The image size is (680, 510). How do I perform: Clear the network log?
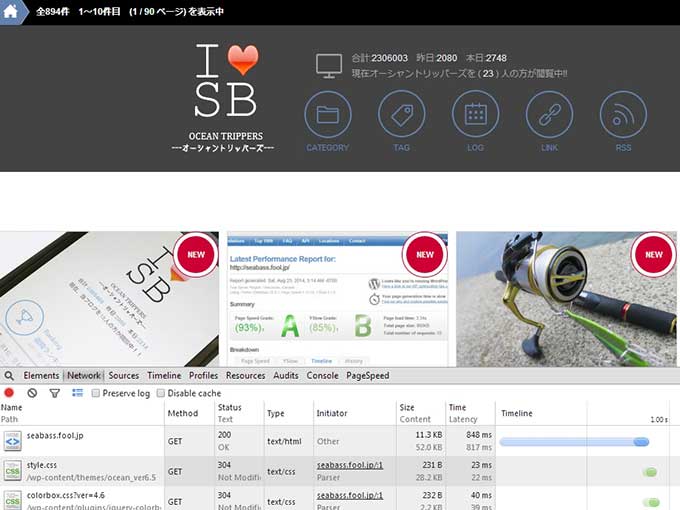pyautogui.click(x=32, y=393)
